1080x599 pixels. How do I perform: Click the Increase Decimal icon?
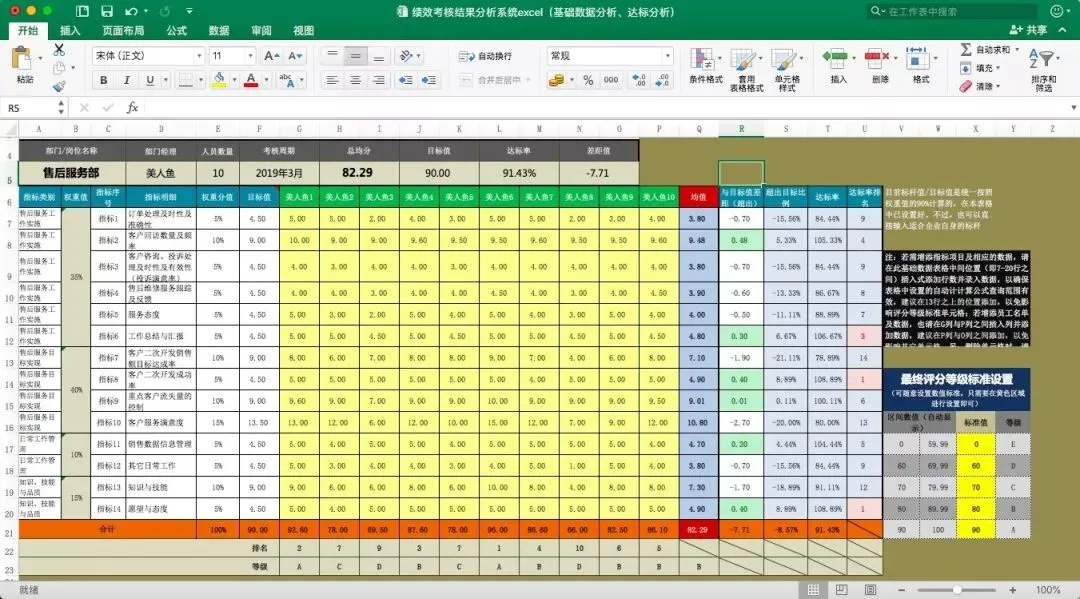638,81
